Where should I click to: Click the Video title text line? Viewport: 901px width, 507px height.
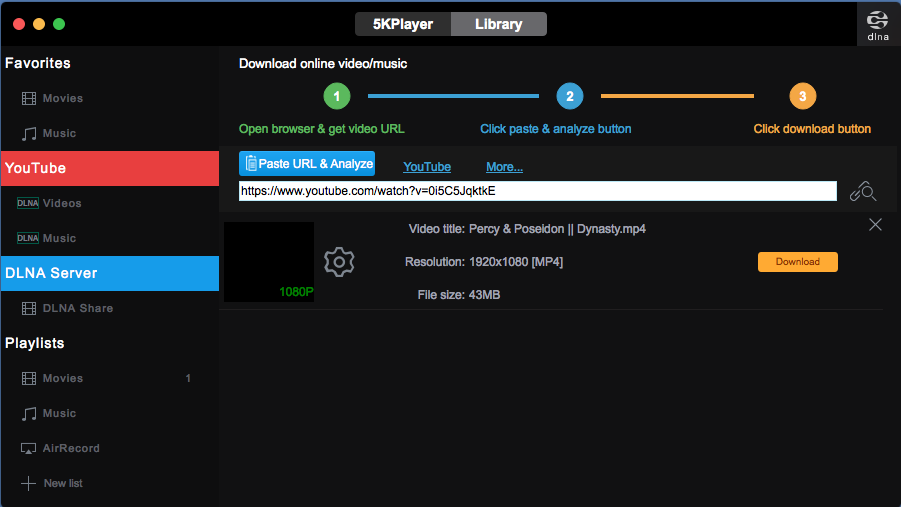(527, 229)
